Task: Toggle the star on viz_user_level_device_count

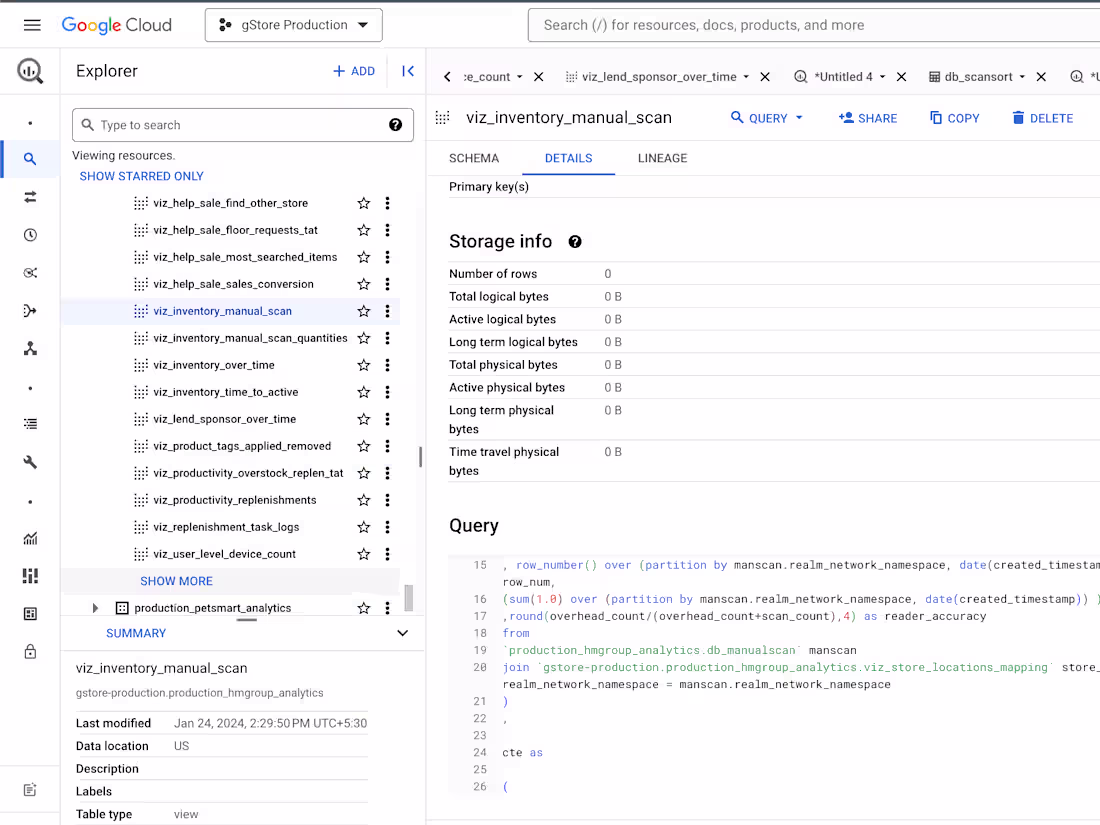Action: 363,553
